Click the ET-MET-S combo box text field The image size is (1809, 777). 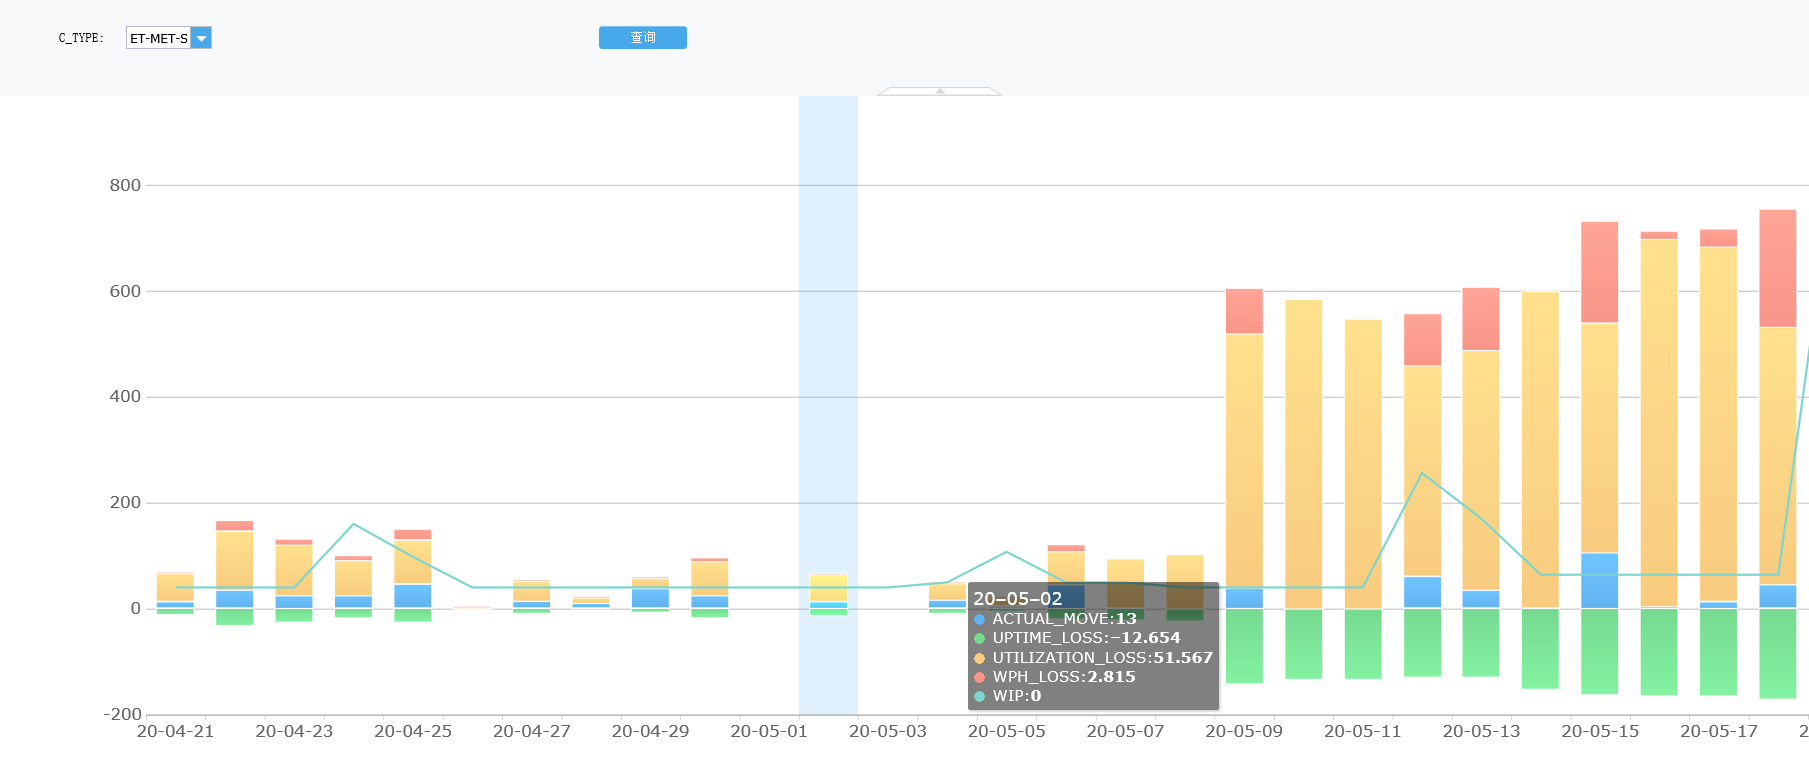pos(158,38)
